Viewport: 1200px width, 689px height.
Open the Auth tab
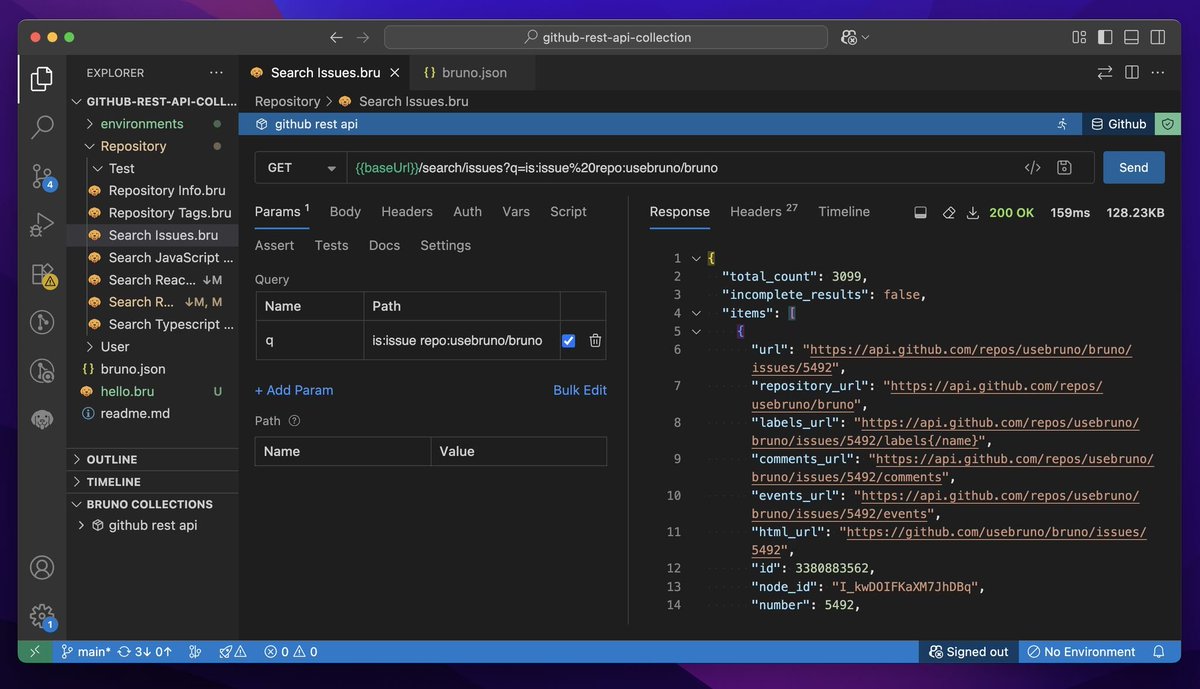(x=467, y=211)
